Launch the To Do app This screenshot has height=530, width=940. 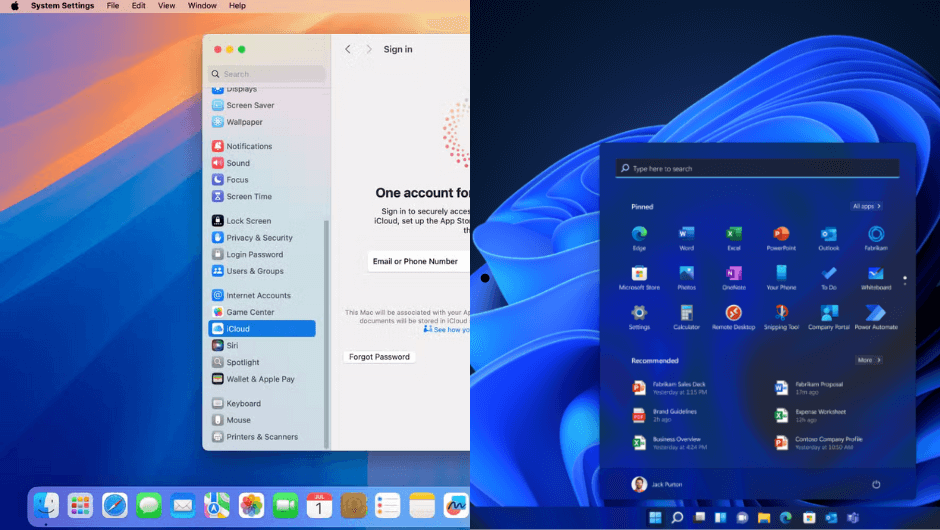[828, 278]
